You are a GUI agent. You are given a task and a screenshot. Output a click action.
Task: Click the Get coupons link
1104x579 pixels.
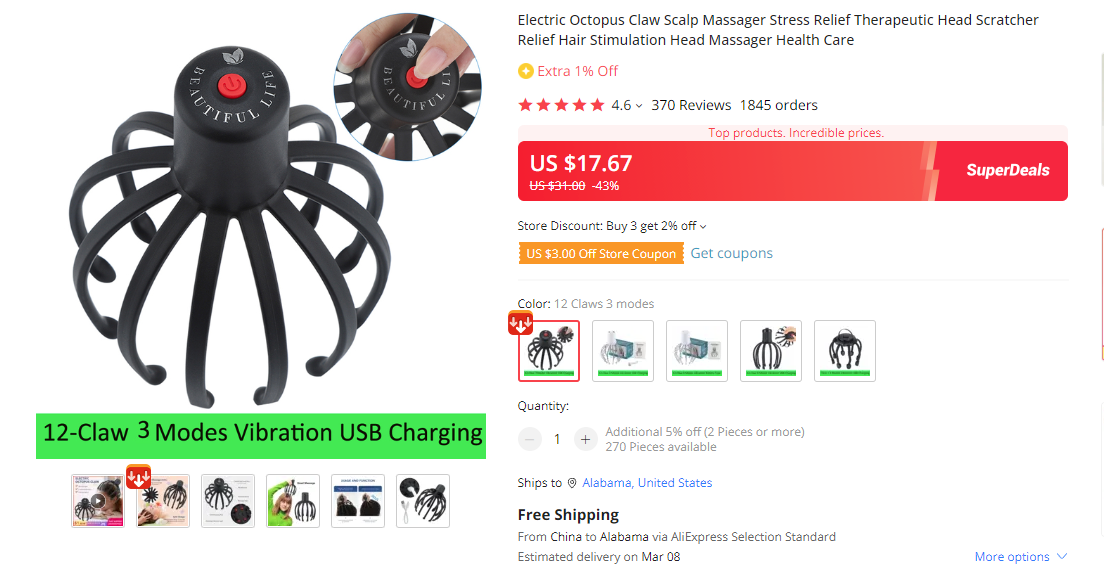[x=732, y=254]
